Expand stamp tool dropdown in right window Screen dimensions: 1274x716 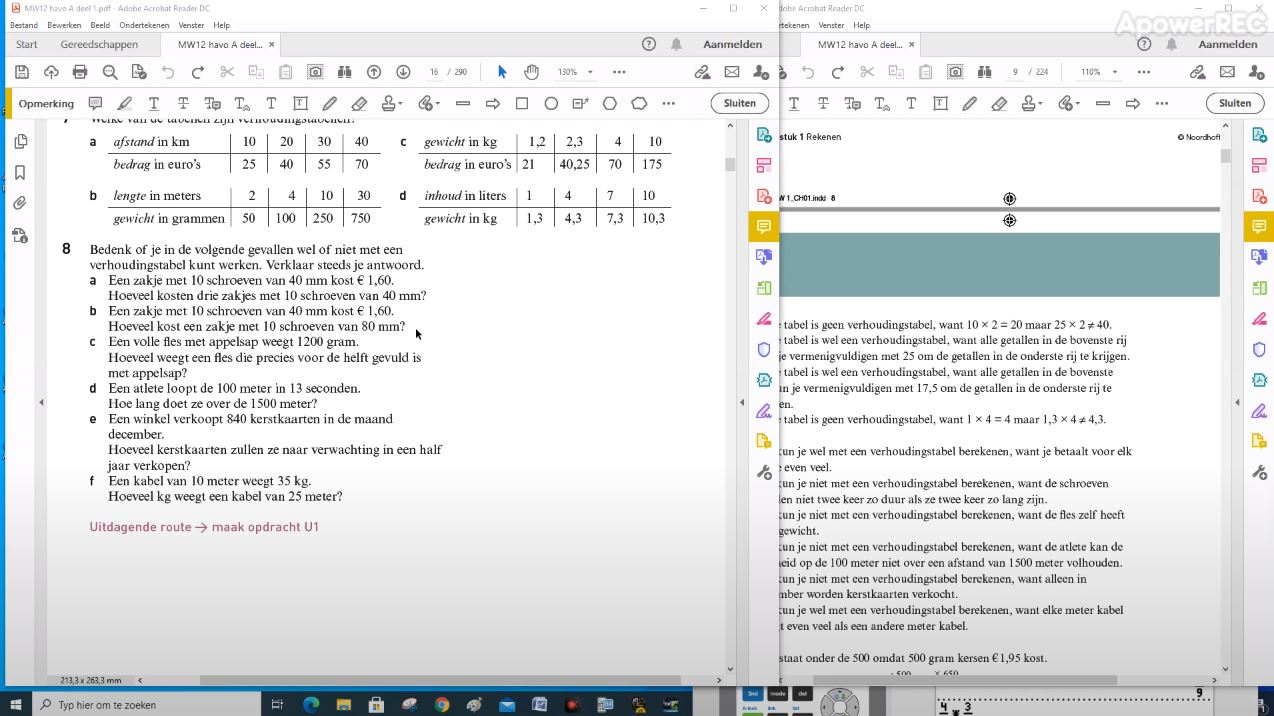tap(1040, 103)
